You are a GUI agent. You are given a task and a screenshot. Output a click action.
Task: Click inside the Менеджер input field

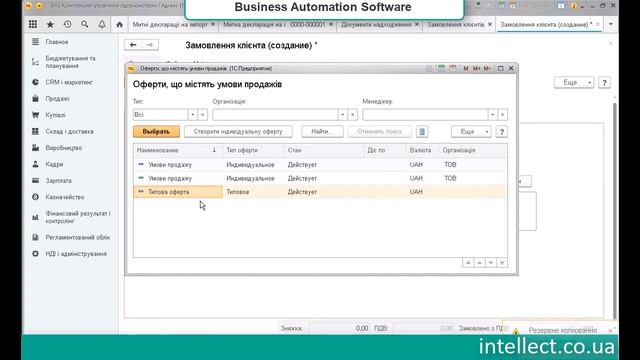point(425,115)
